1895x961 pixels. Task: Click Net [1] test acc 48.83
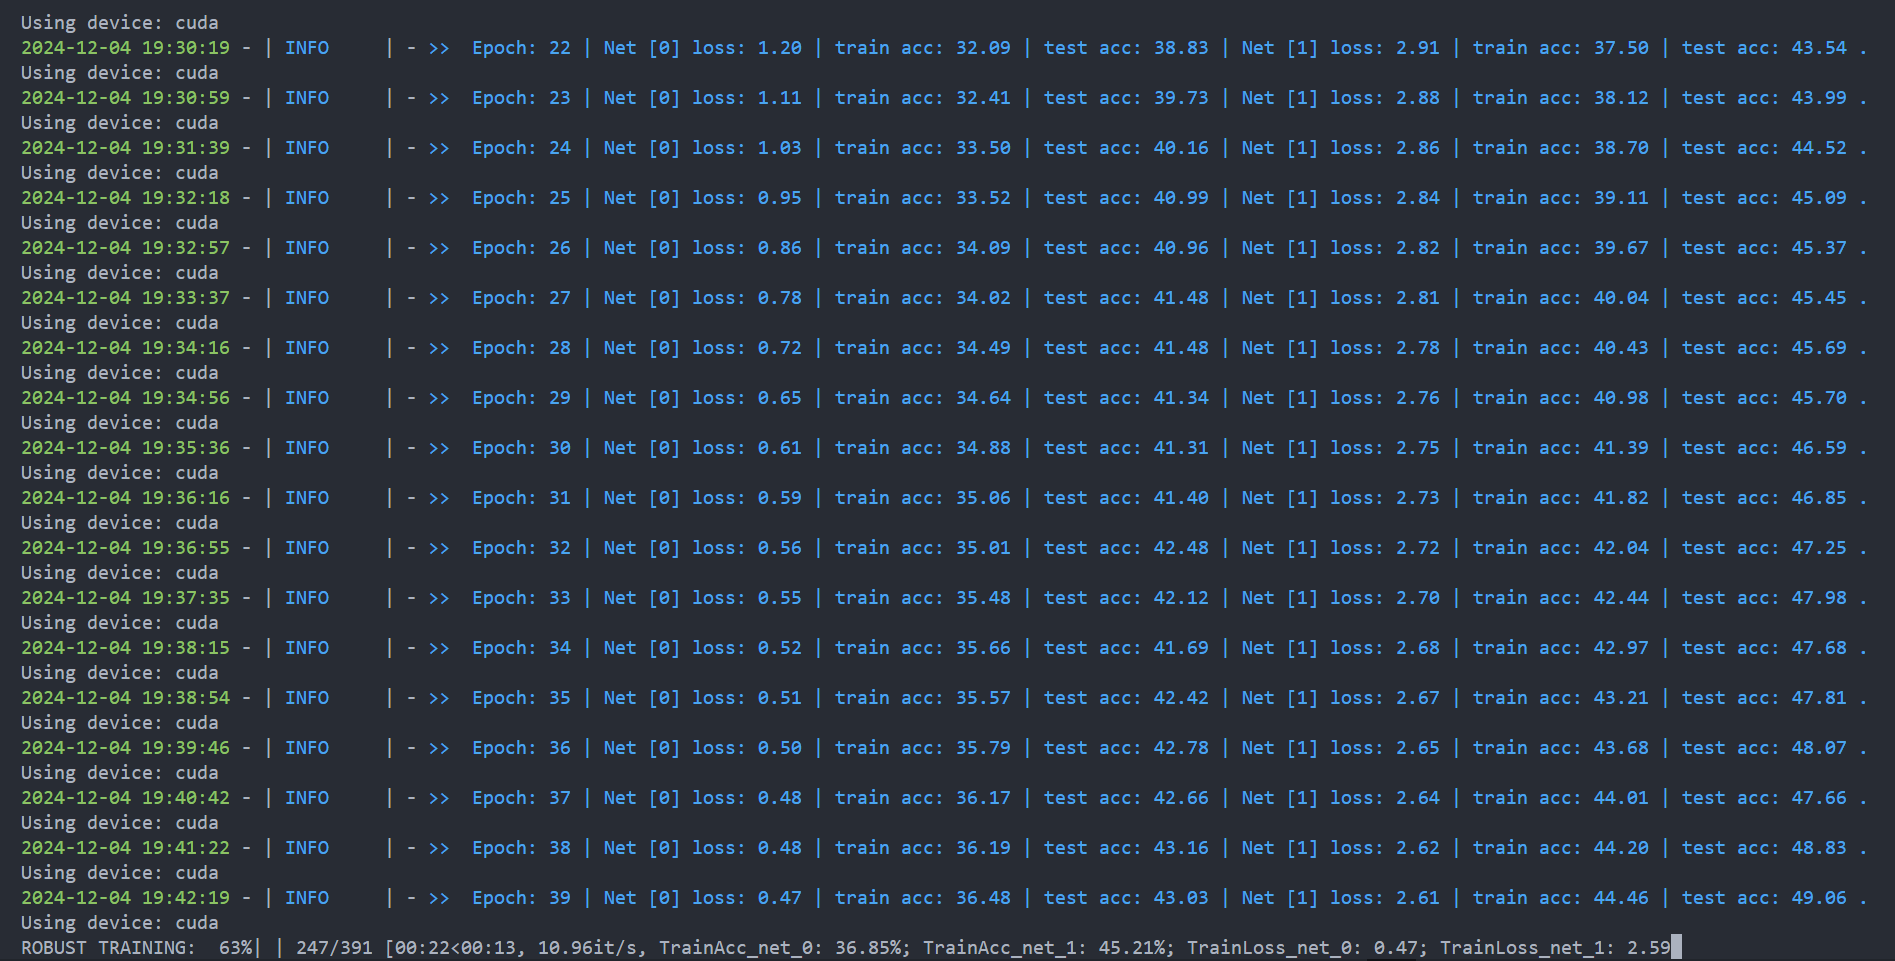pyautogui.click(x=1819, y=848)
